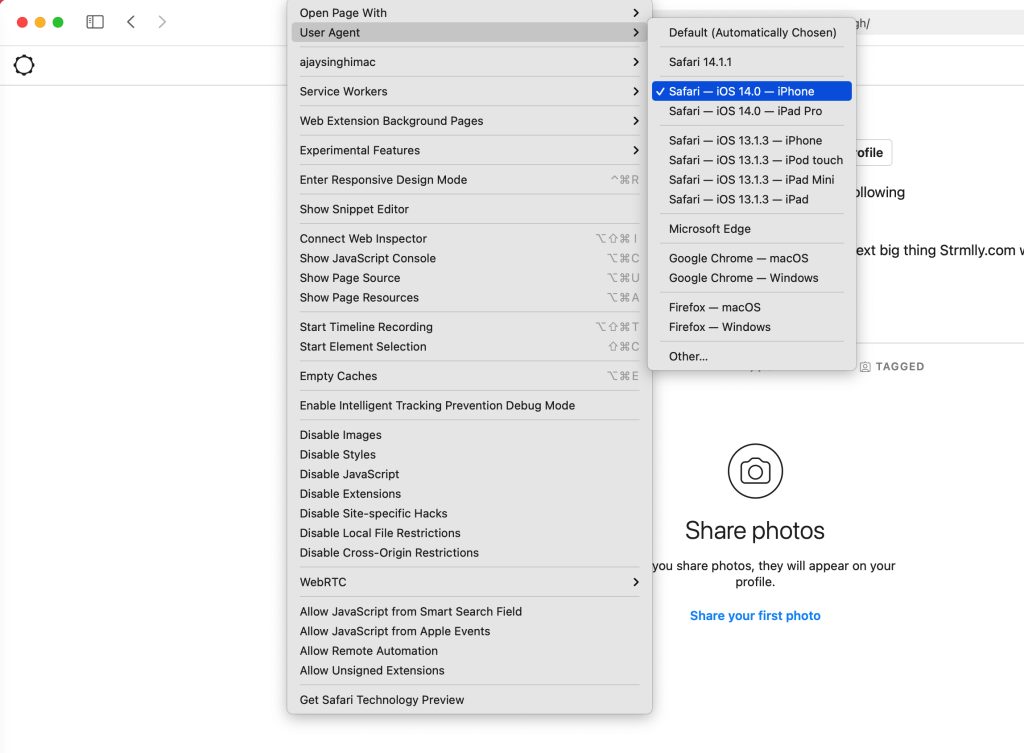Select Google Chrome Windows user agent
The width and height of the screenshot is (1024, 753).
[x=752, y=278]
